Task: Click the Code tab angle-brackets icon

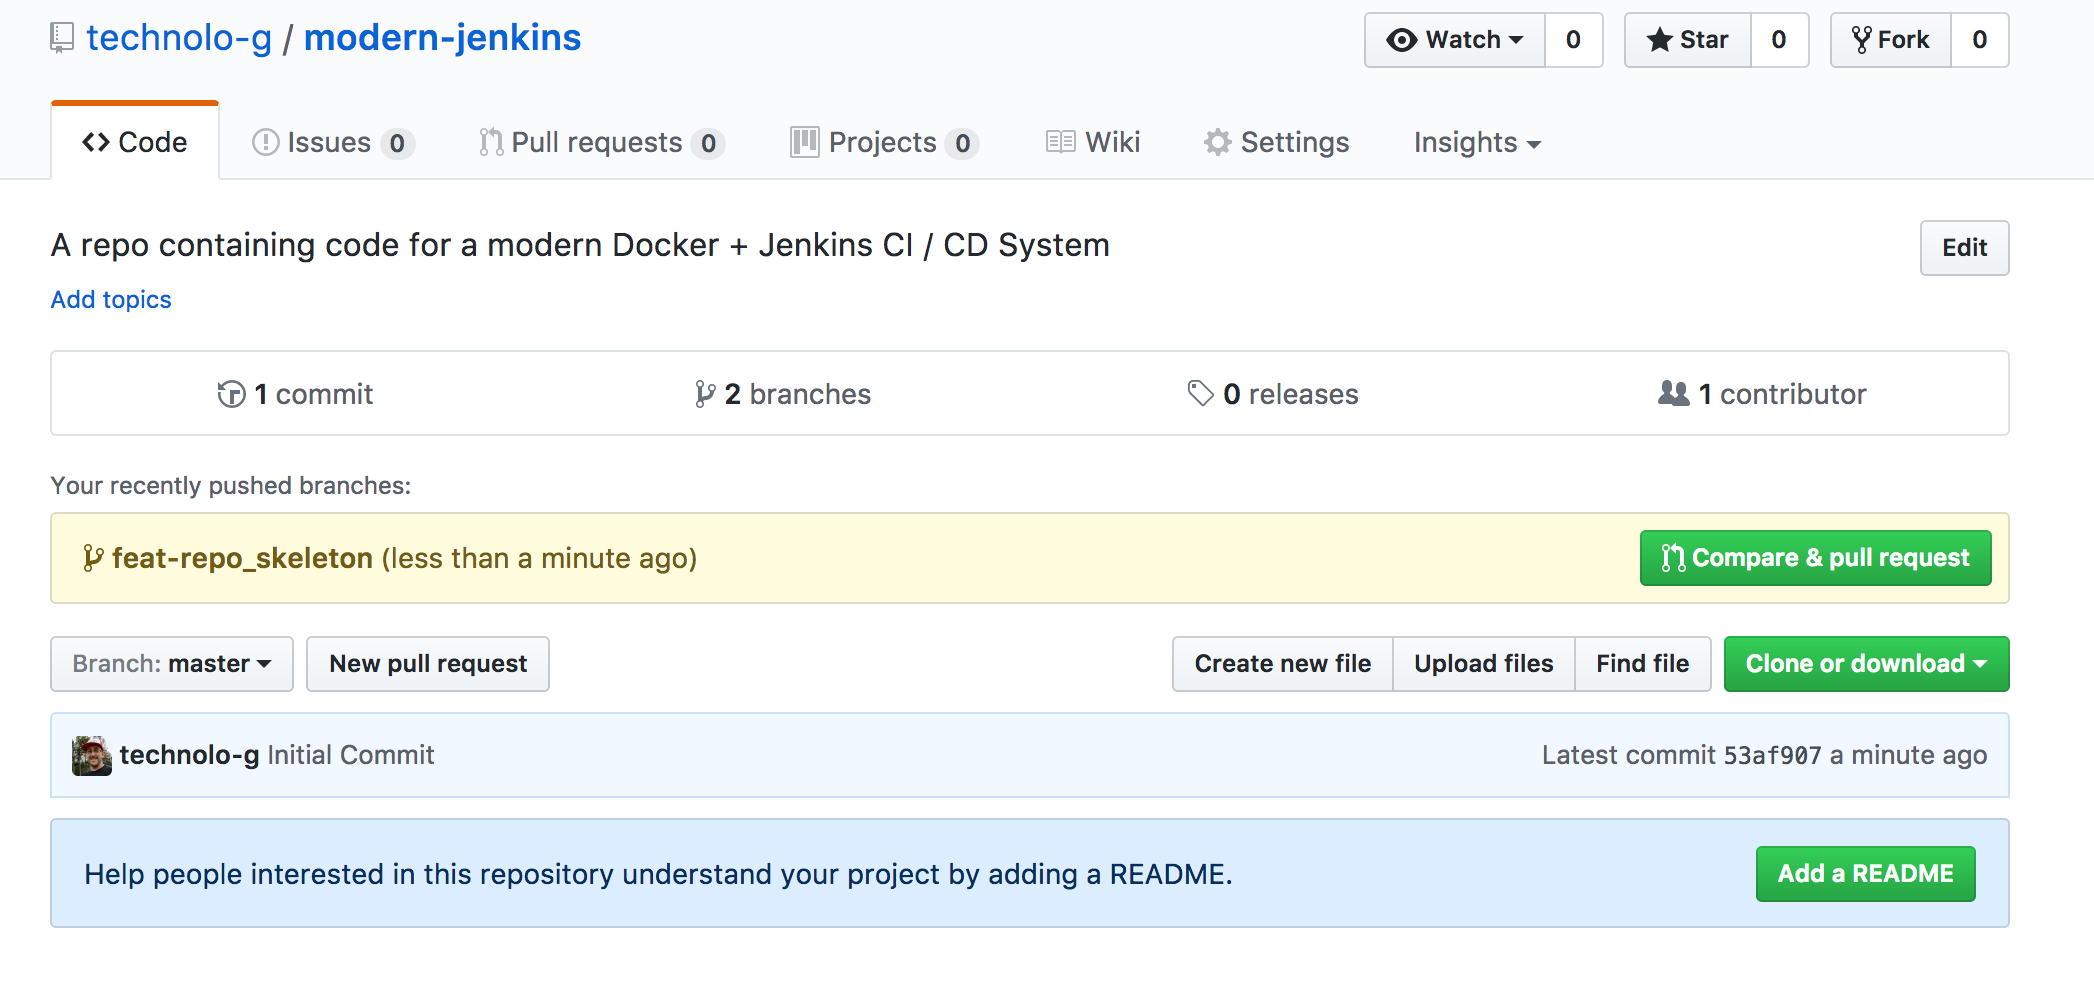Action: tap(96, 142)
